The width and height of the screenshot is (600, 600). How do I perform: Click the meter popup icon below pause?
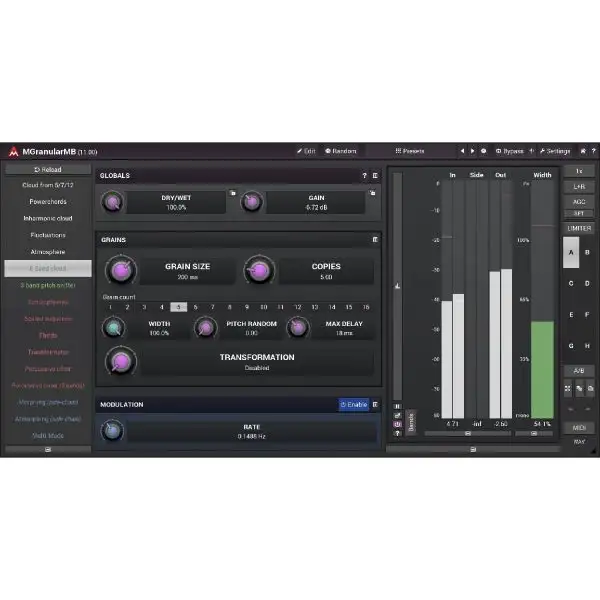pyautogui.click(x=397, y=416)
